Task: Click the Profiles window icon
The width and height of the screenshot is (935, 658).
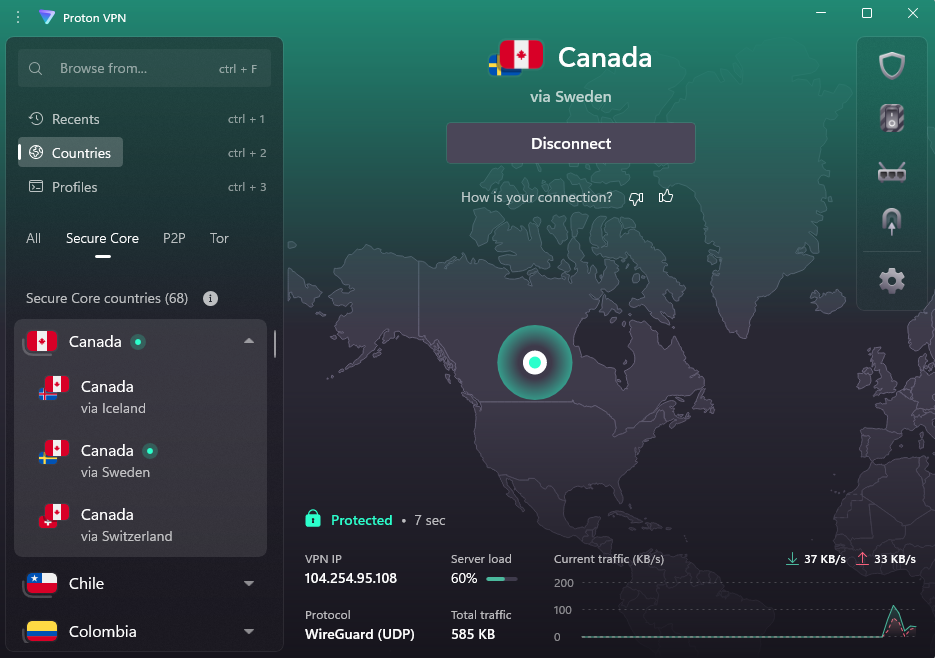Action: coord(36,186)
